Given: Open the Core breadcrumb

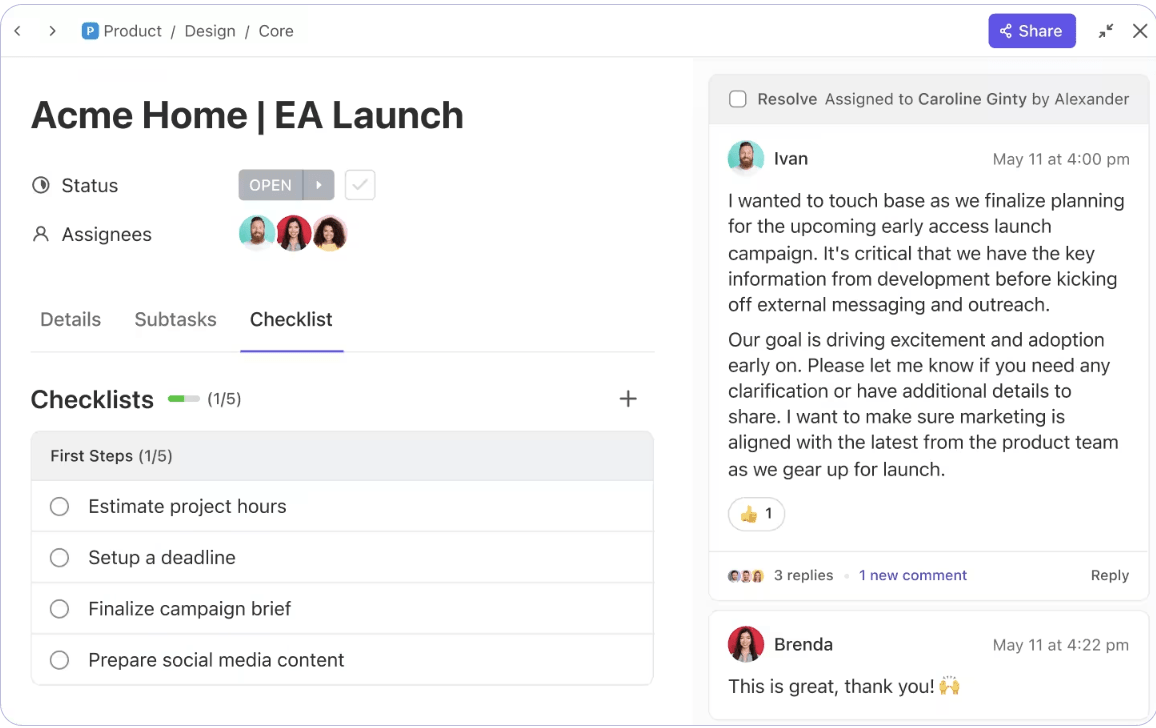Looking at the screenshot, I should coord(276,31).
